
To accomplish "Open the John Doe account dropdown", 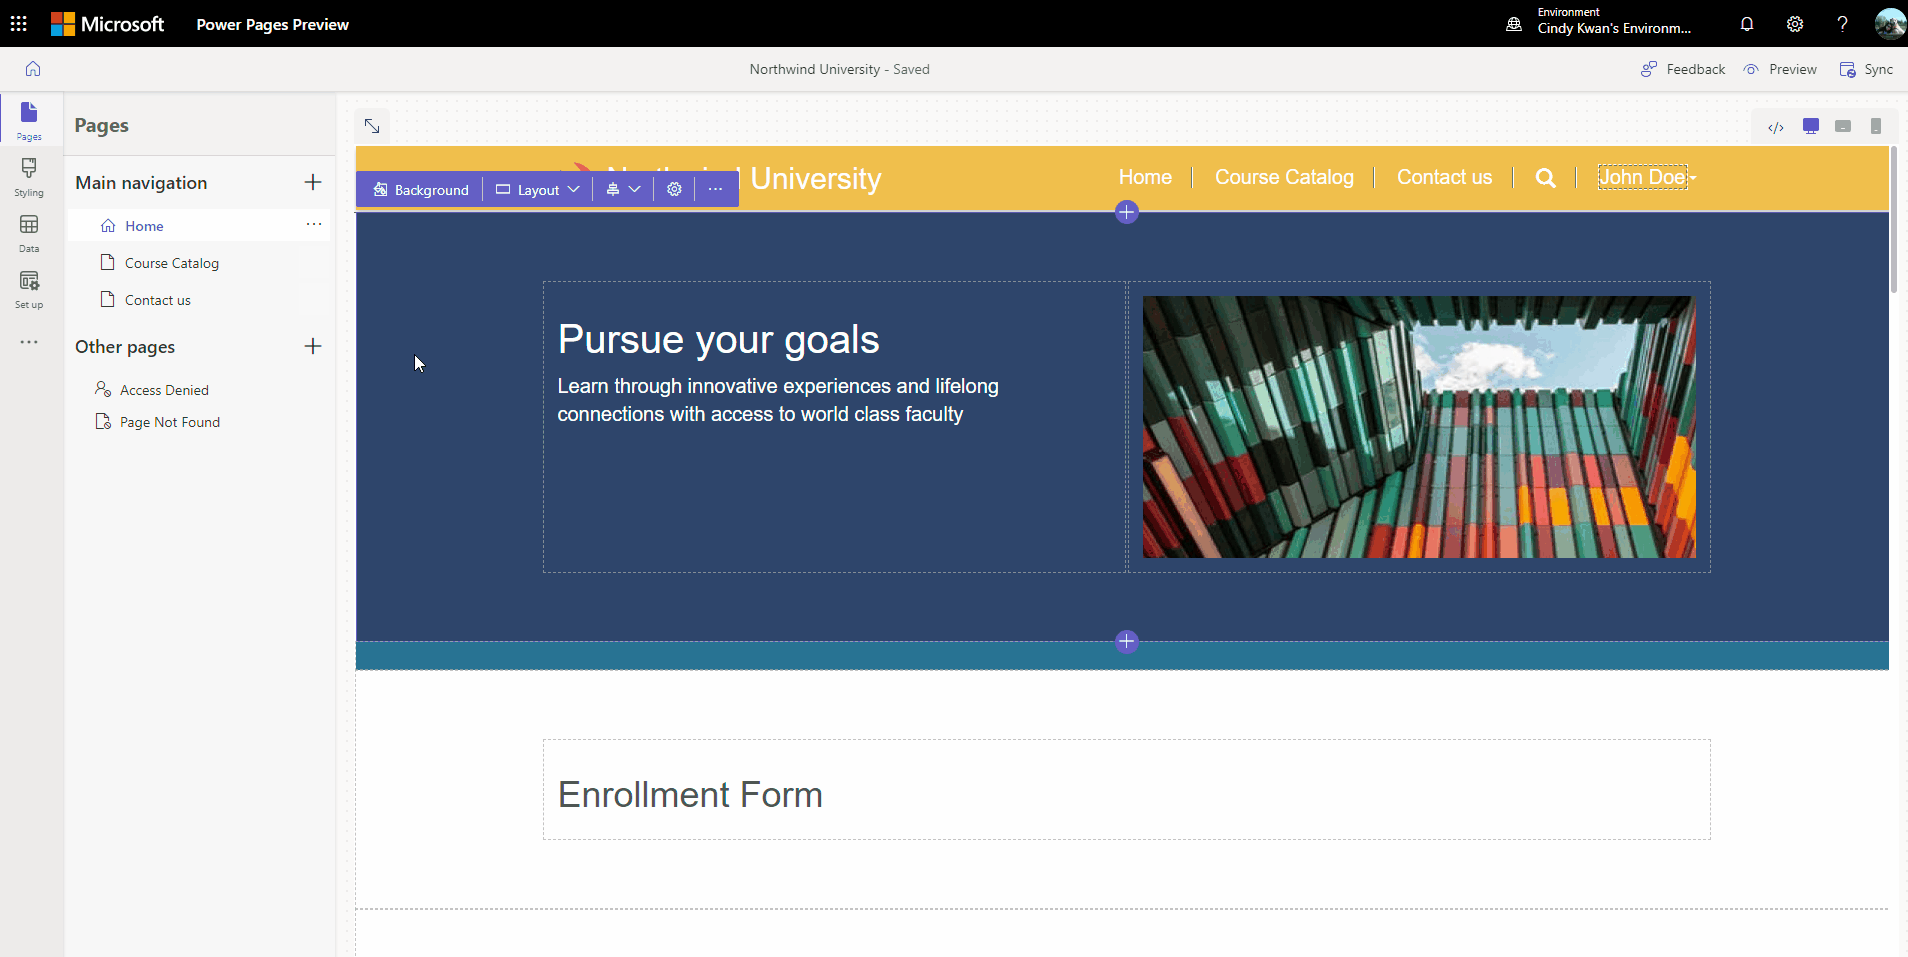I will click(1642, 177).
